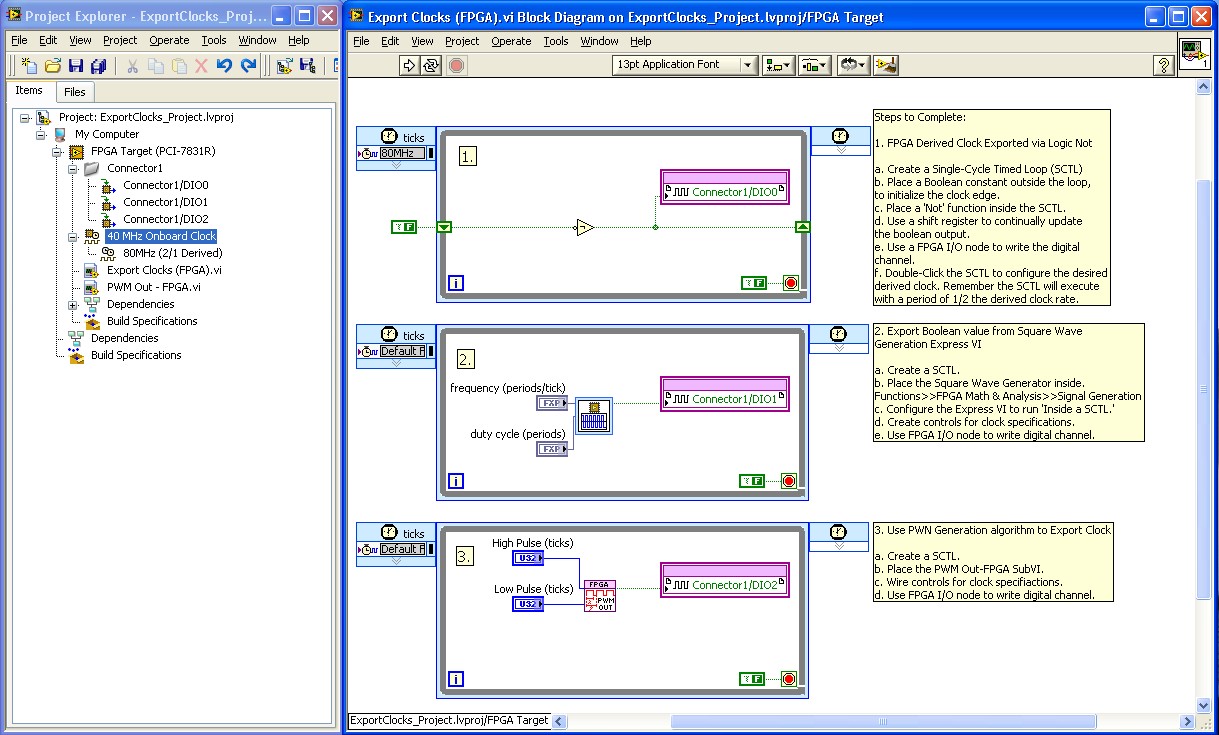Switch to the Files tab
The image size is (1219, 735).
(74, 92)
